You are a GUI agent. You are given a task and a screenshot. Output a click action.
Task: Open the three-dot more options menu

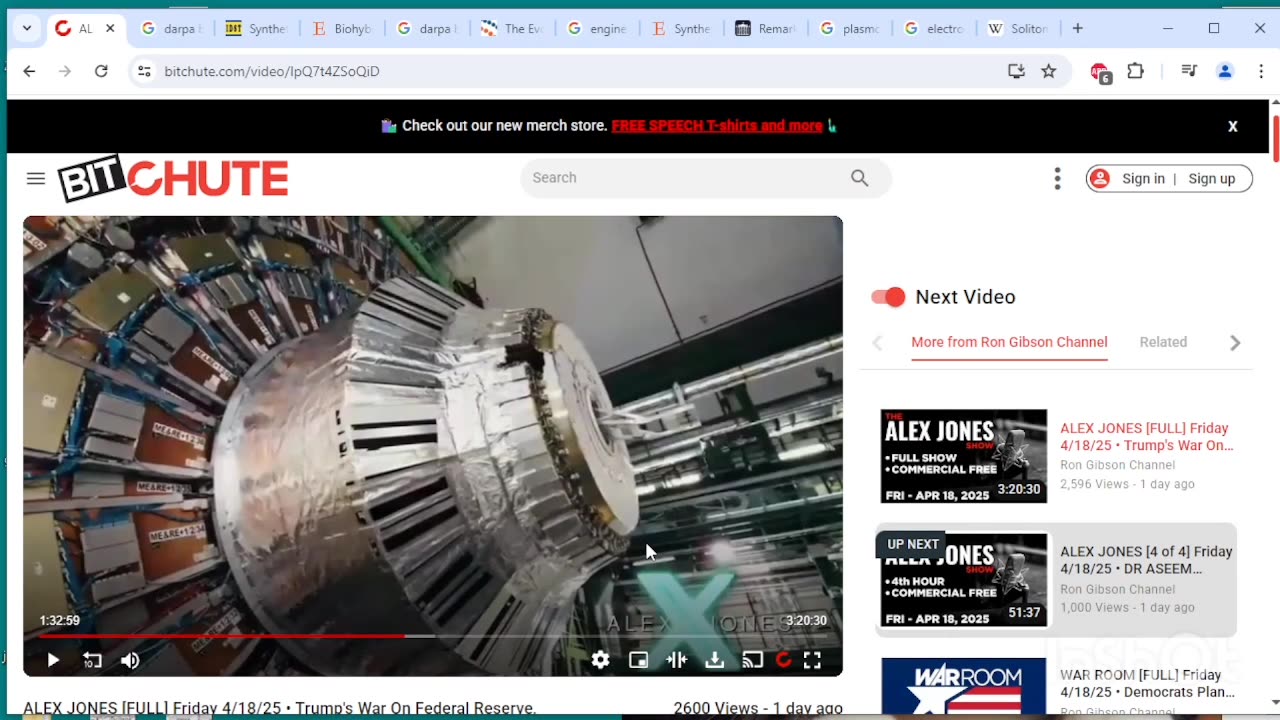pos(1057,178)
